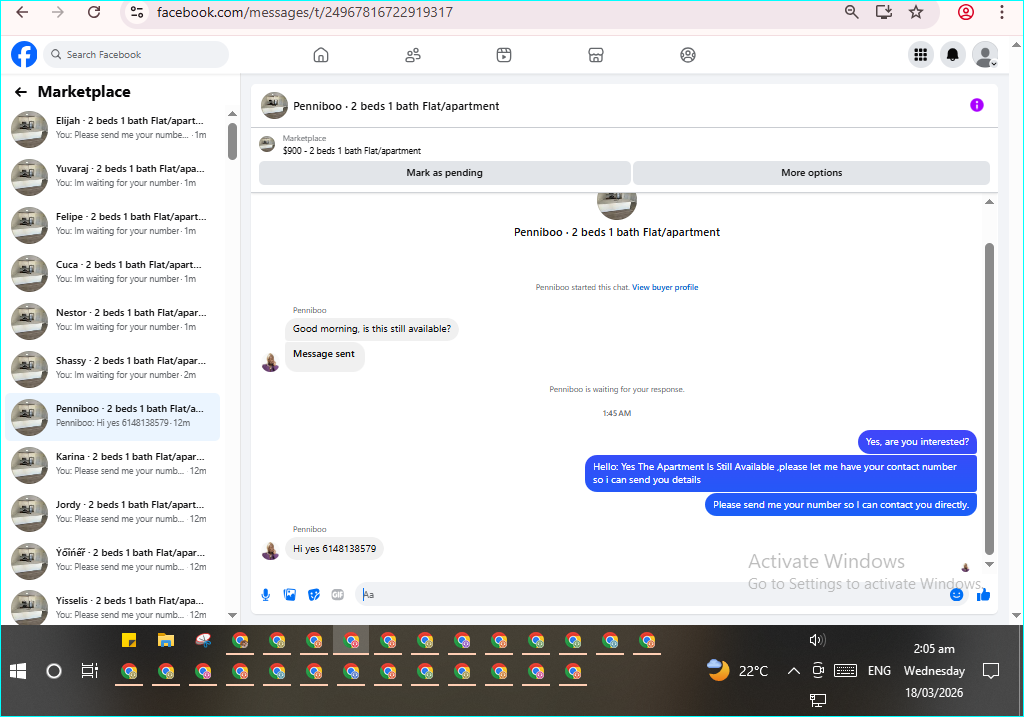Open the emoji picker

[x=956, y=595]
